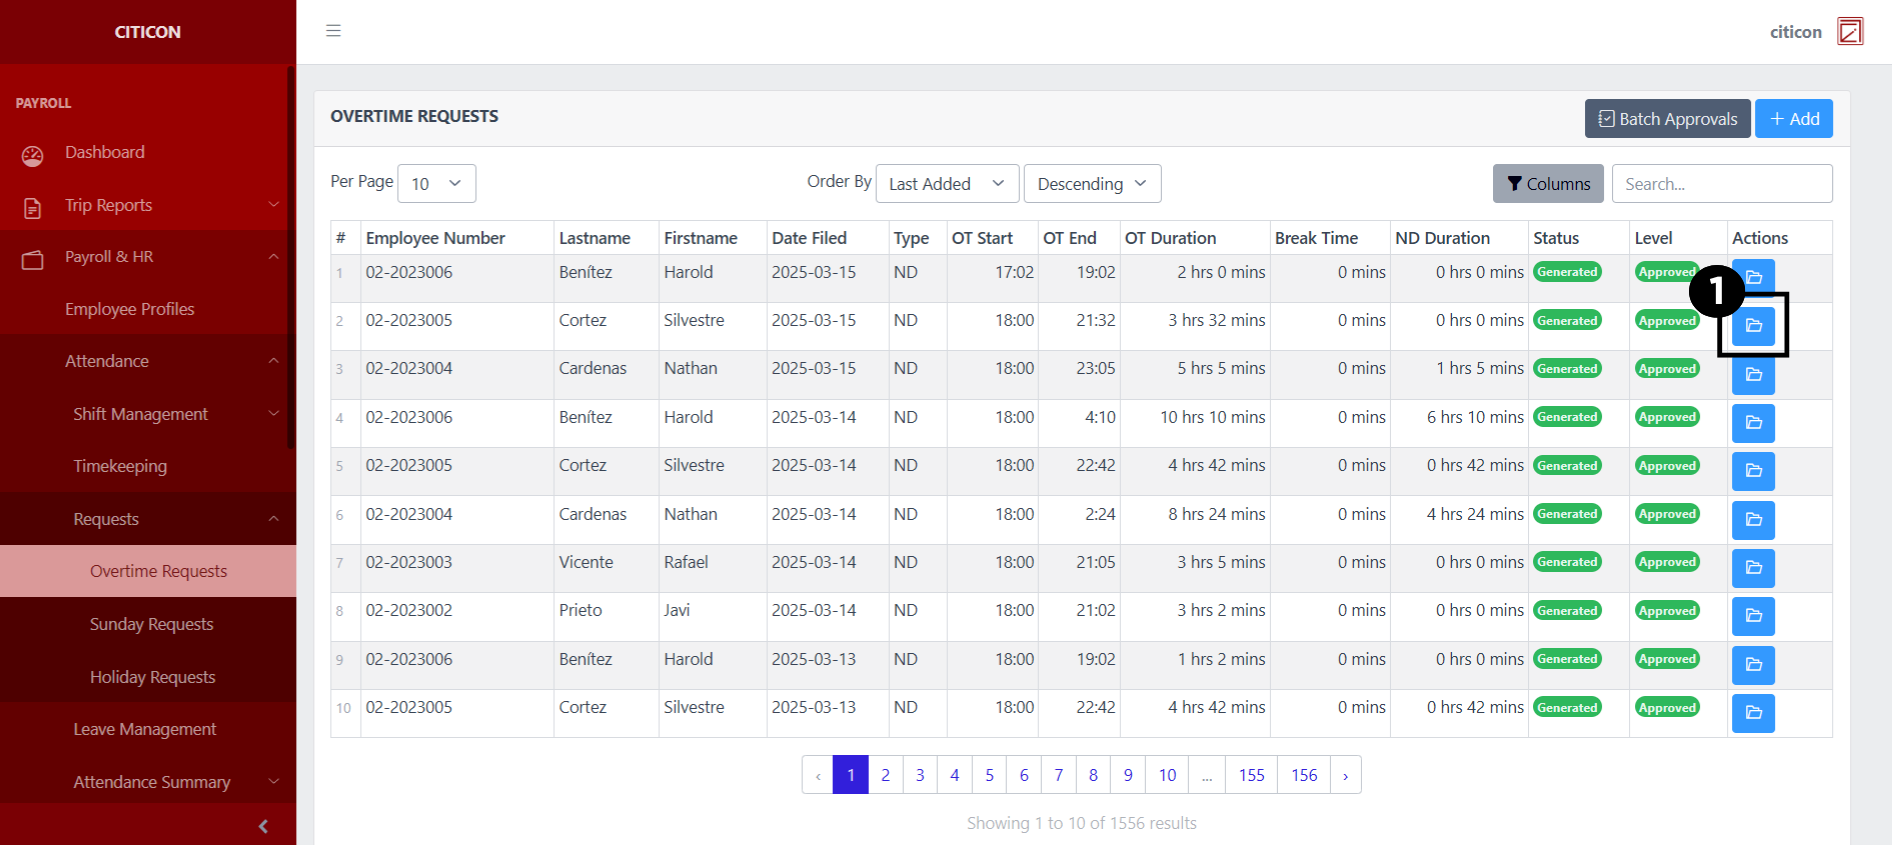Open folder action for row 5 request
The image size is (1892, 845).
coord(1752,471)
